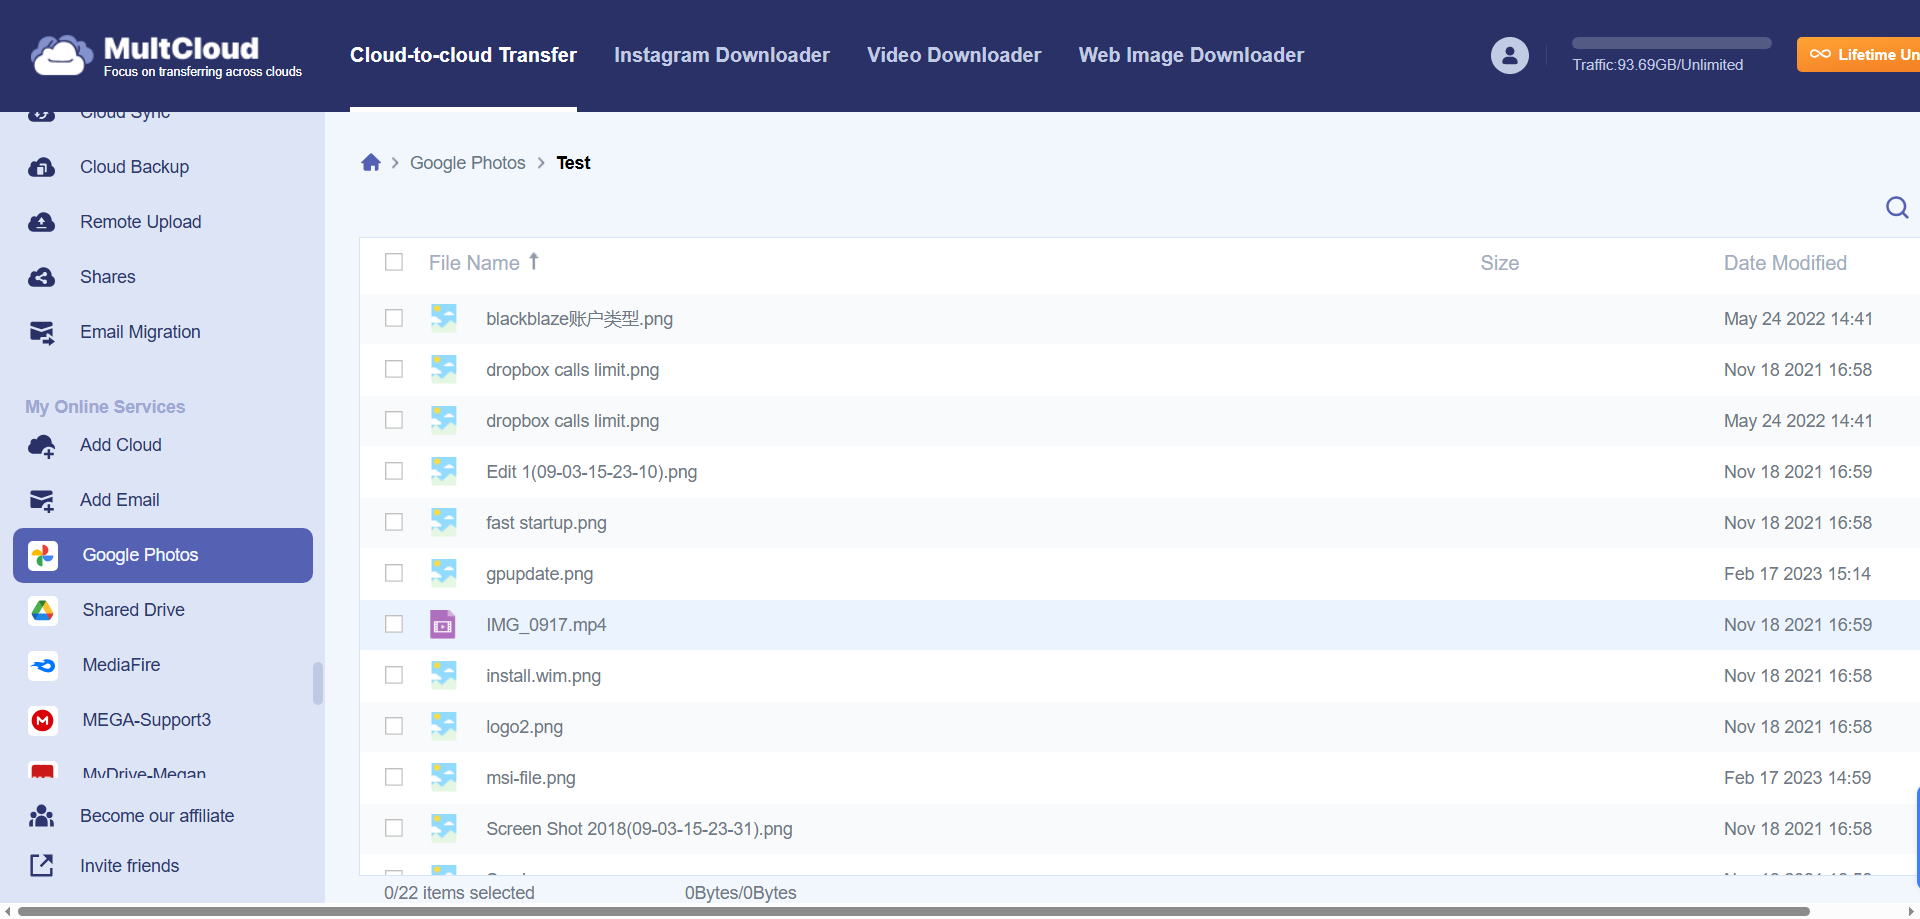The width and height of the screenshot is (1920, 919).
Task: Click the Add Email icon
Action: tap(42, 500)
